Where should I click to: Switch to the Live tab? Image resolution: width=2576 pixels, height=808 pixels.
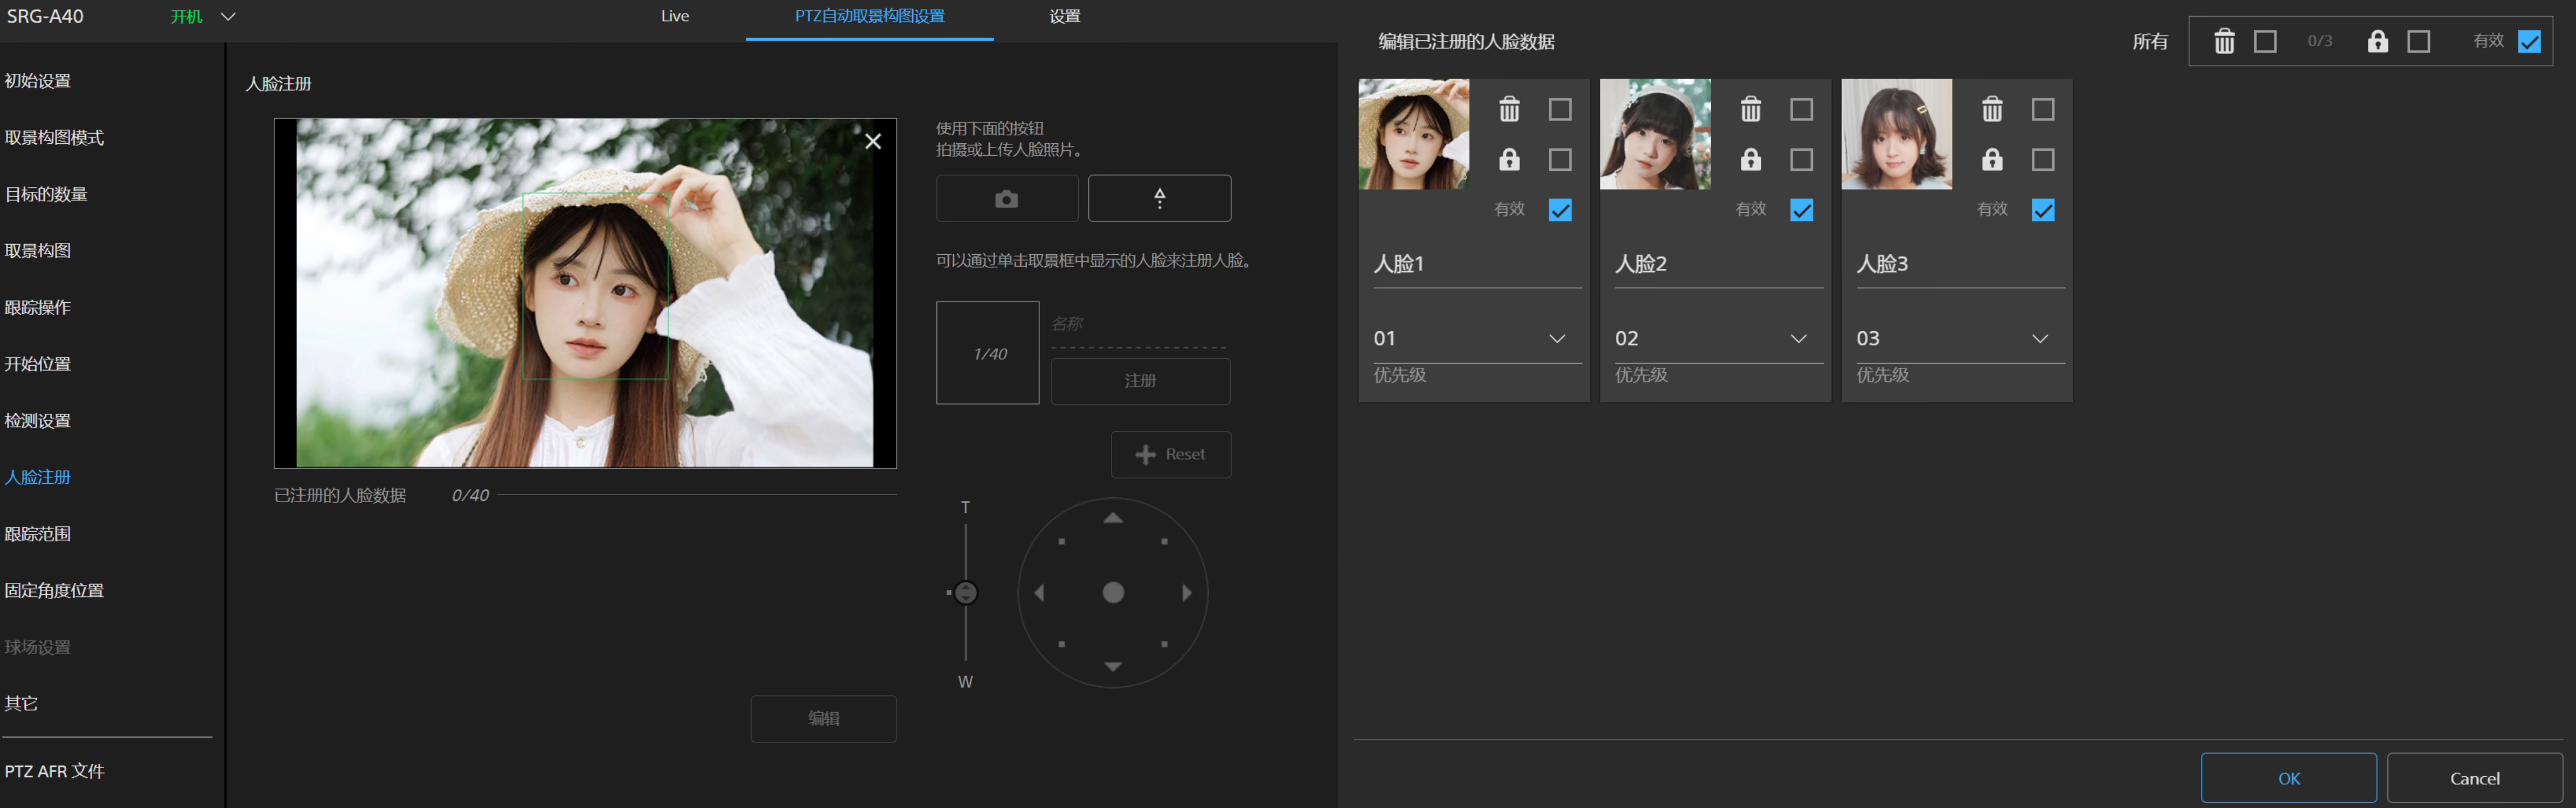pos(675,17)
